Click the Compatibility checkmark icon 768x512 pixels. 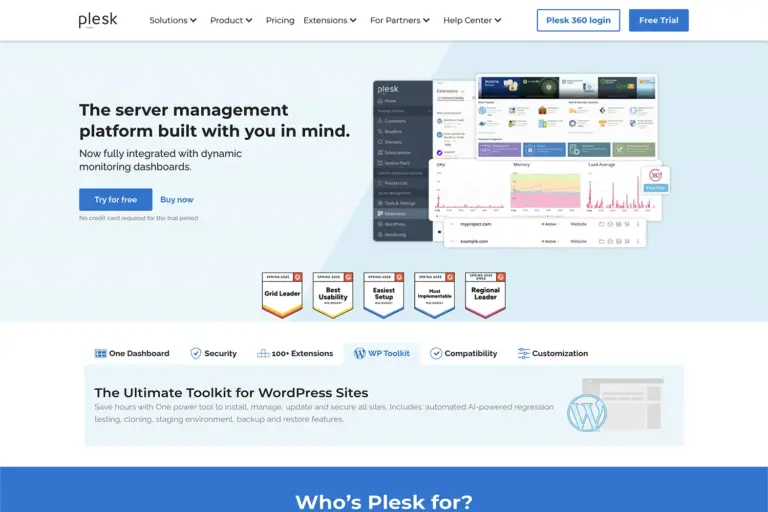tap(436, 353)
